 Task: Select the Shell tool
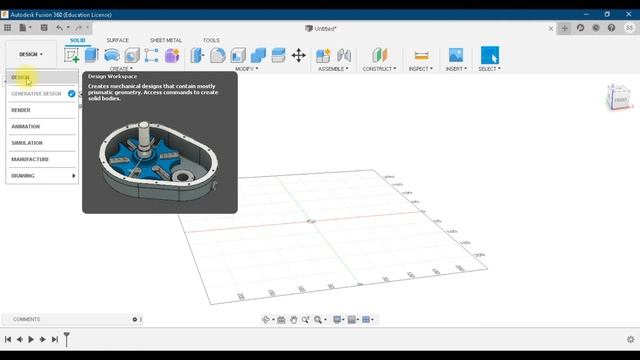click(238, 55)
